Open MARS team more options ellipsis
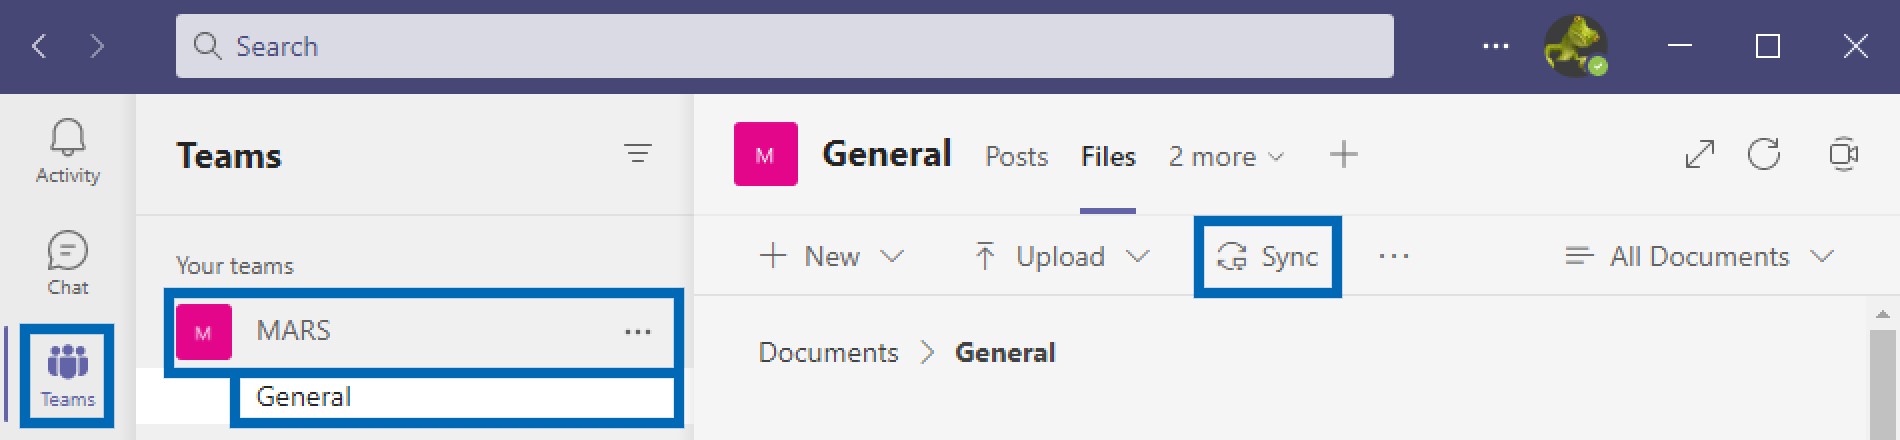1900x440 pixels. (638, 331)
